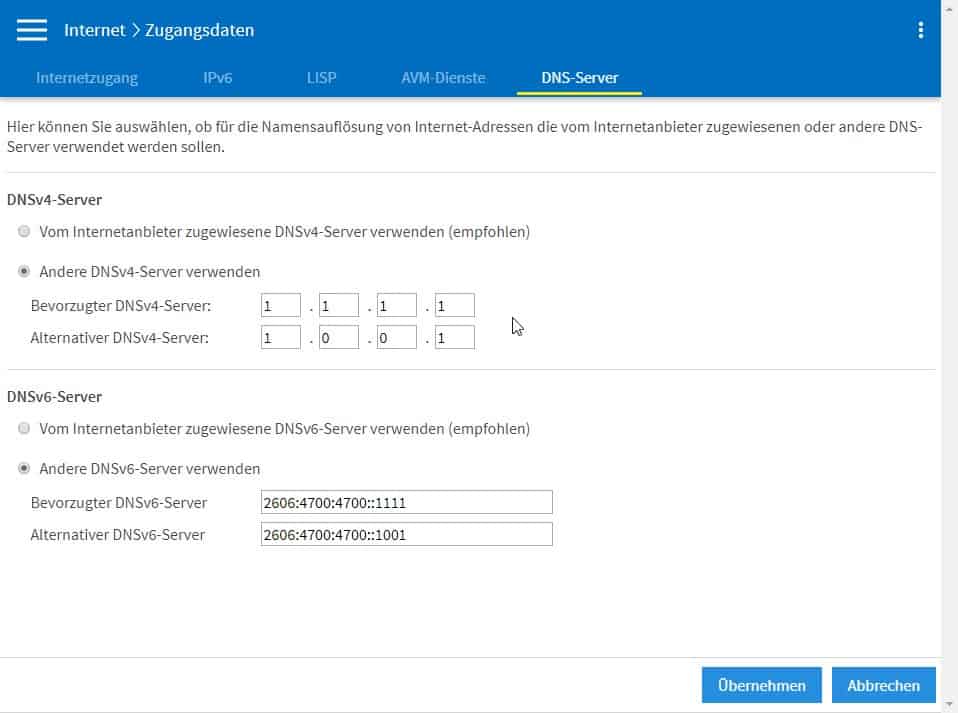This screenshot has width=958, height=713.
Task: Go to the AVM-Dienste tab
Action: pos(443,77)
